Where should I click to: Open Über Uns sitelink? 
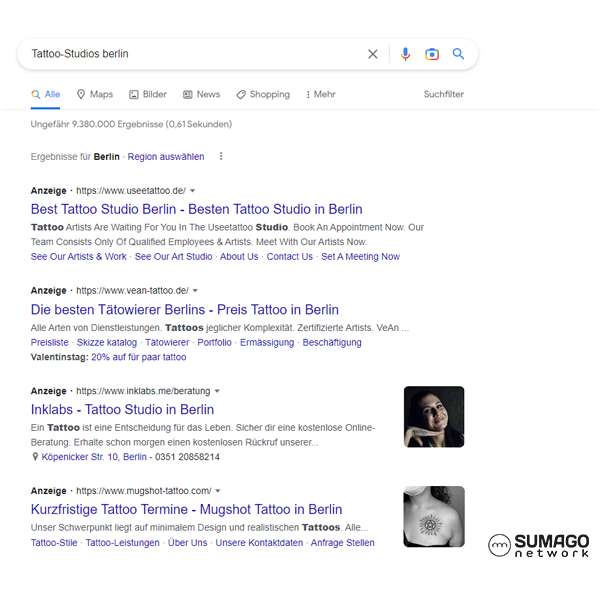point(188,543)
